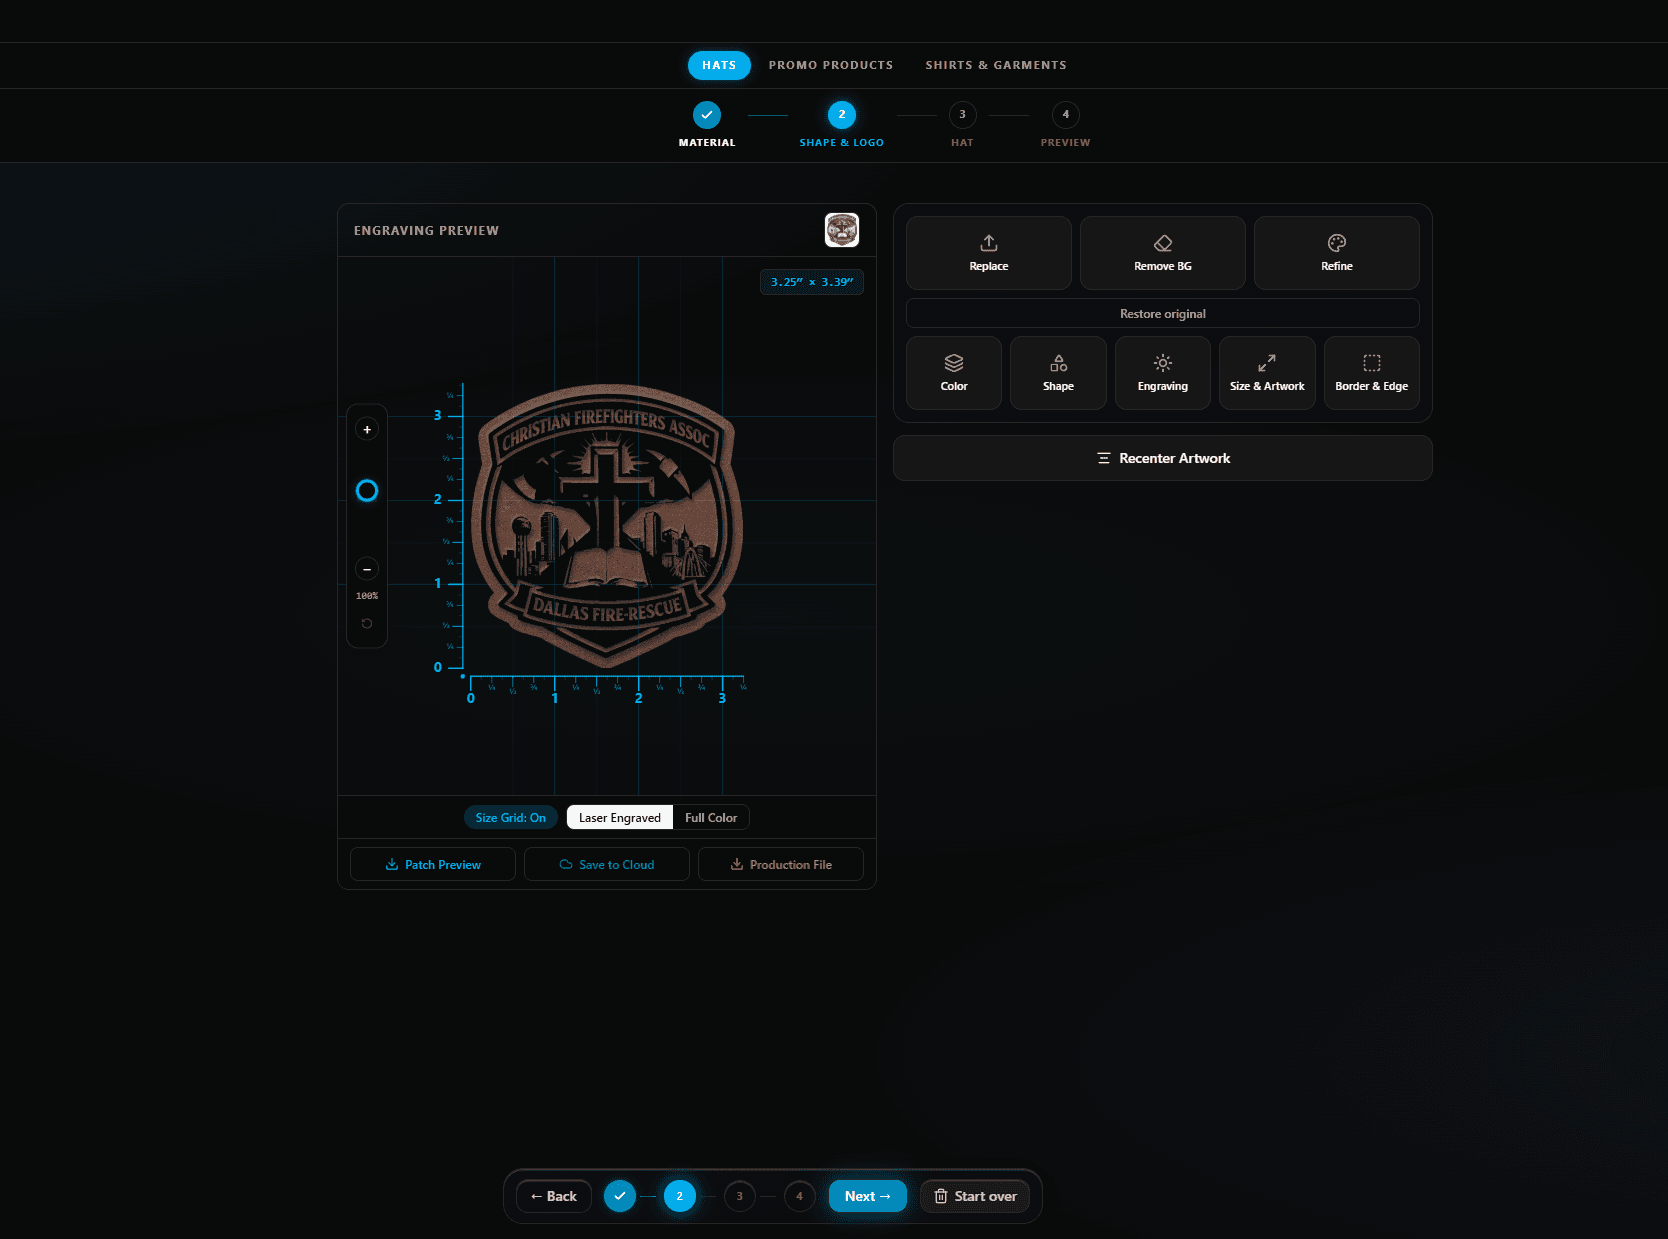This screenshot has width=1668, height=1239.
Task: Select the Shape & Logo step in top stepper
Action: tap(842, 124)
